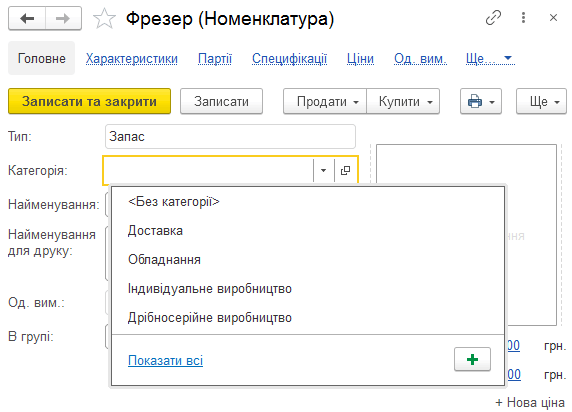Click the Записати button

[x=221, y=101]
